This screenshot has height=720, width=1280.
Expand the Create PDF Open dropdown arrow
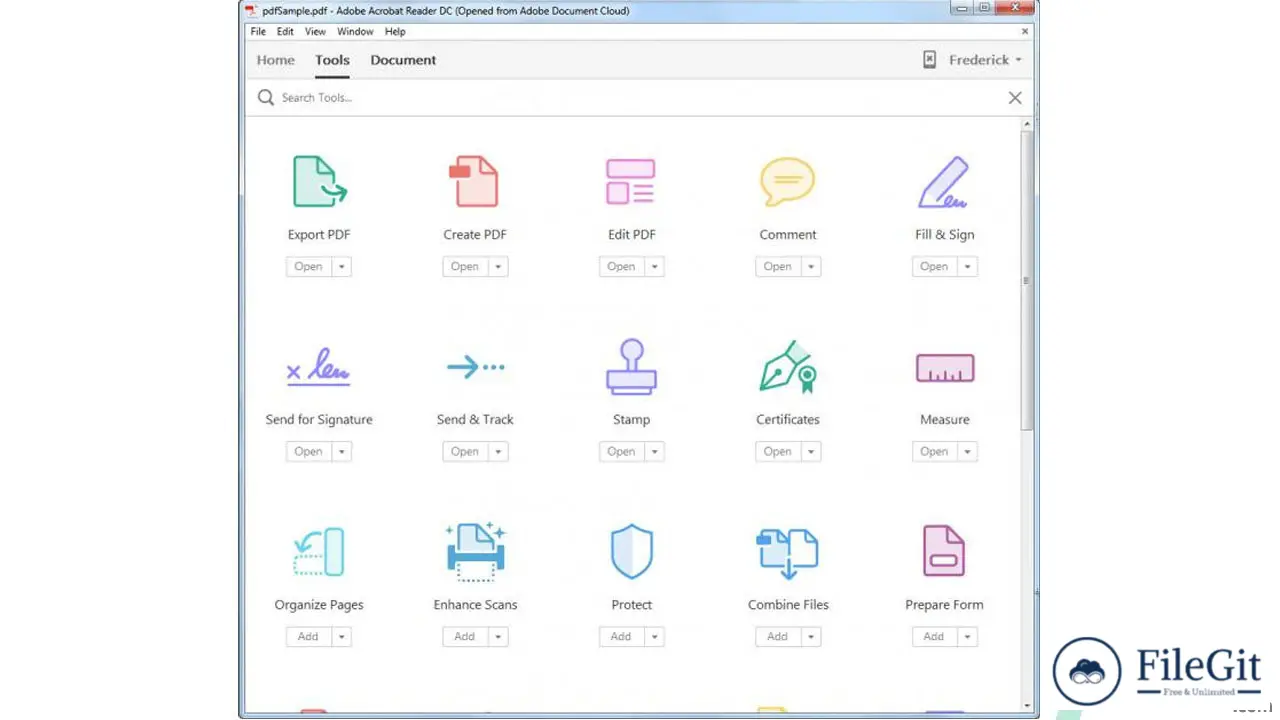click(x=498, y=267)
